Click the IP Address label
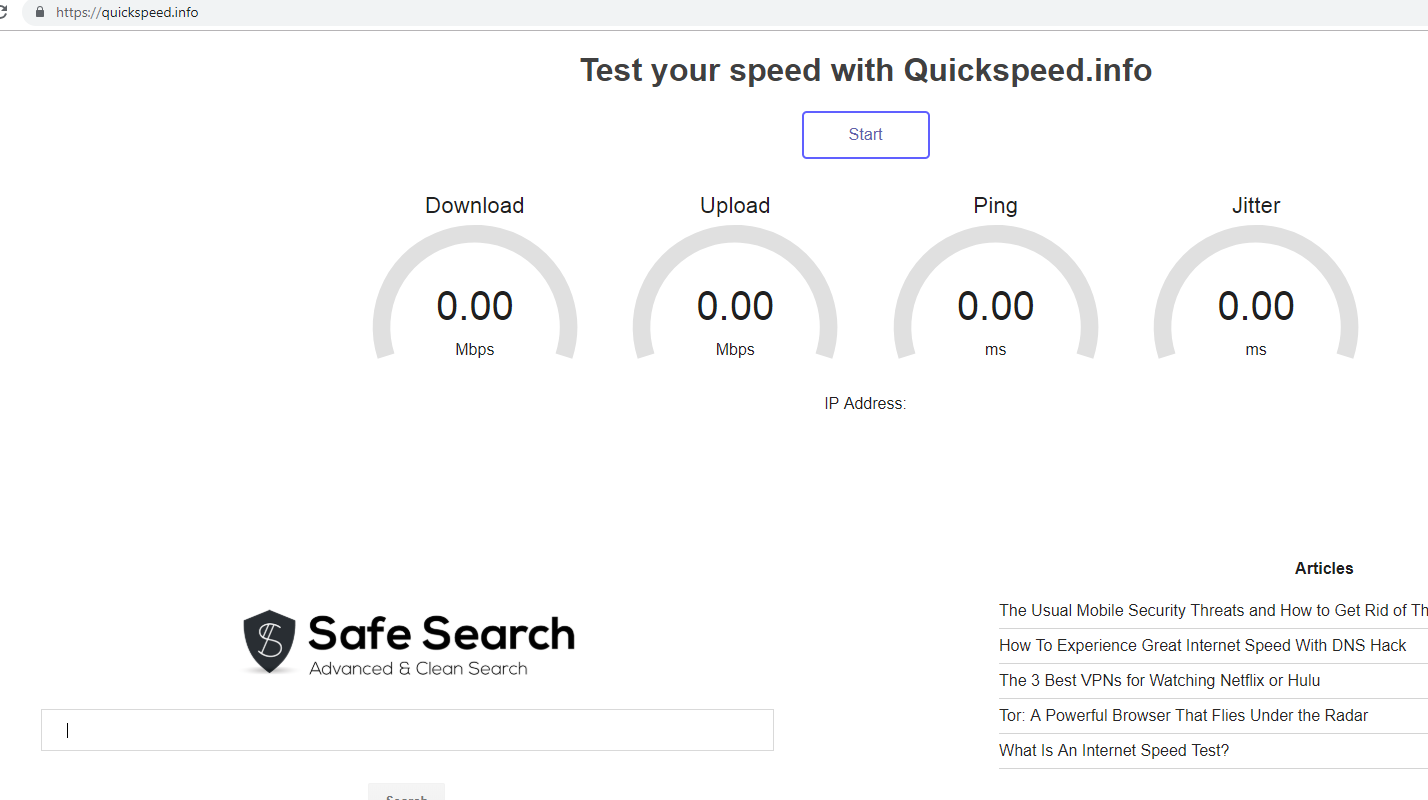 (865, 404)
